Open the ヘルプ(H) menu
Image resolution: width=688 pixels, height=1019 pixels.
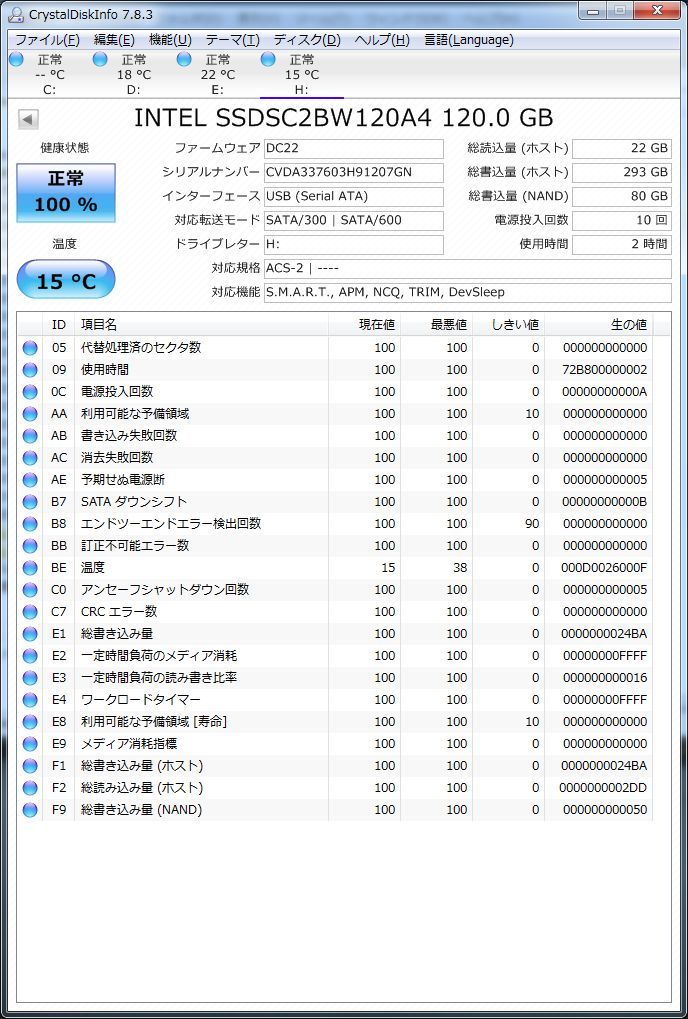tap(382, 40)
